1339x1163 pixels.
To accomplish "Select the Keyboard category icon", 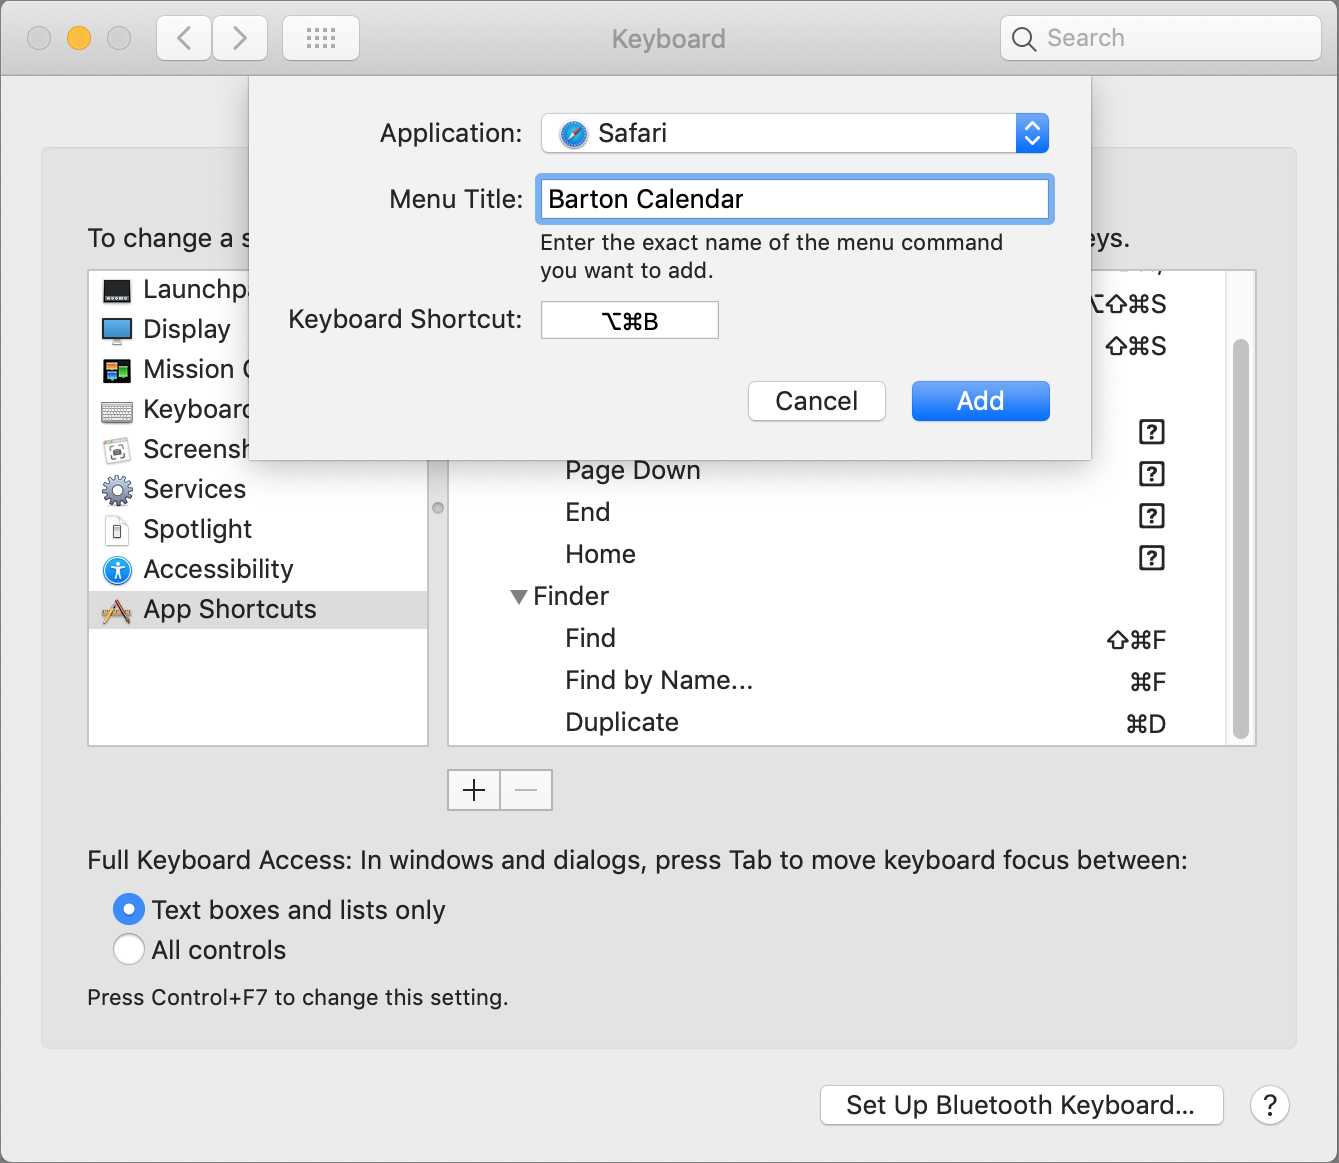I will [117, 411].
